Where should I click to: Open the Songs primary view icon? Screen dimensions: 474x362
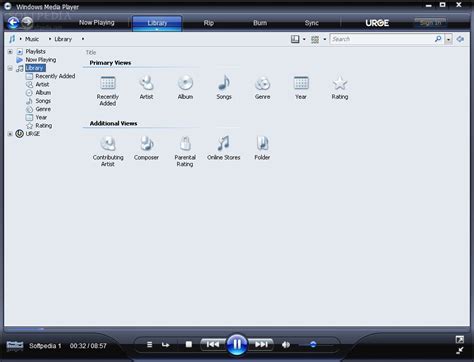pyautogui.click(x=224, y=87)
